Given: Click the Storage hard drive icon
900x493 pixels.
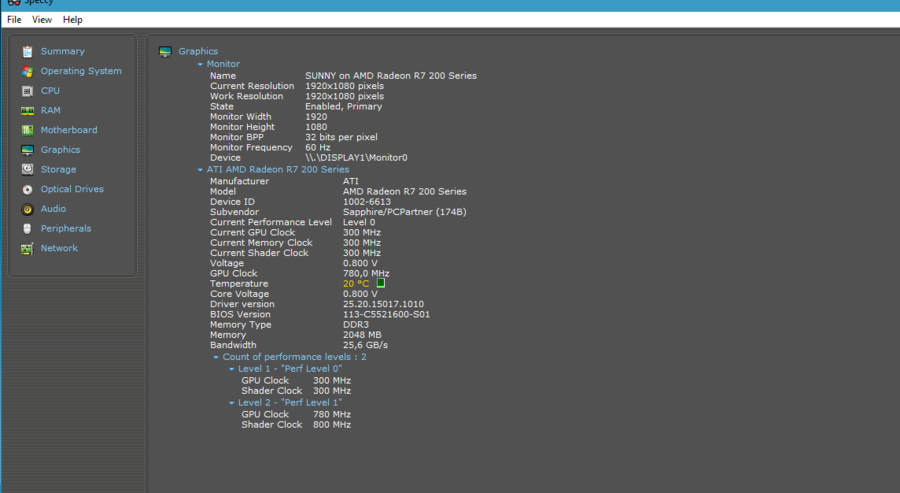Looking at the screenshot, I should point(27,169).
